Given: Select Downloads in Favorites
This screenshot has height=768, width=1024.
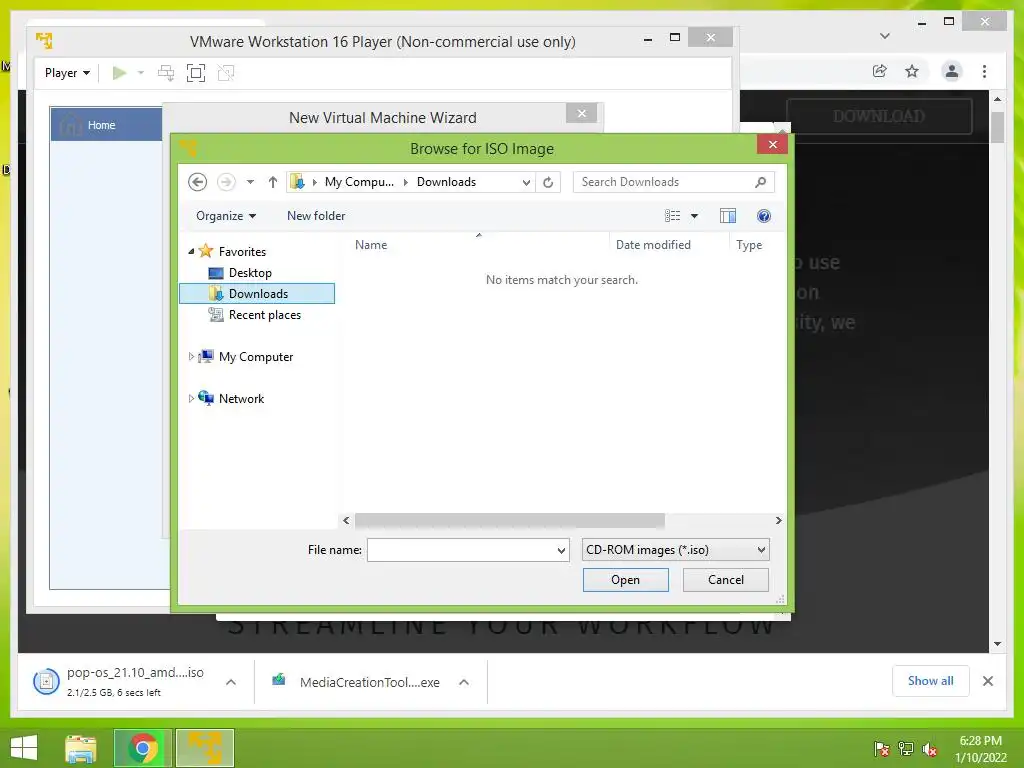Looking at the screenshot, I should click(x=257, y=294).
